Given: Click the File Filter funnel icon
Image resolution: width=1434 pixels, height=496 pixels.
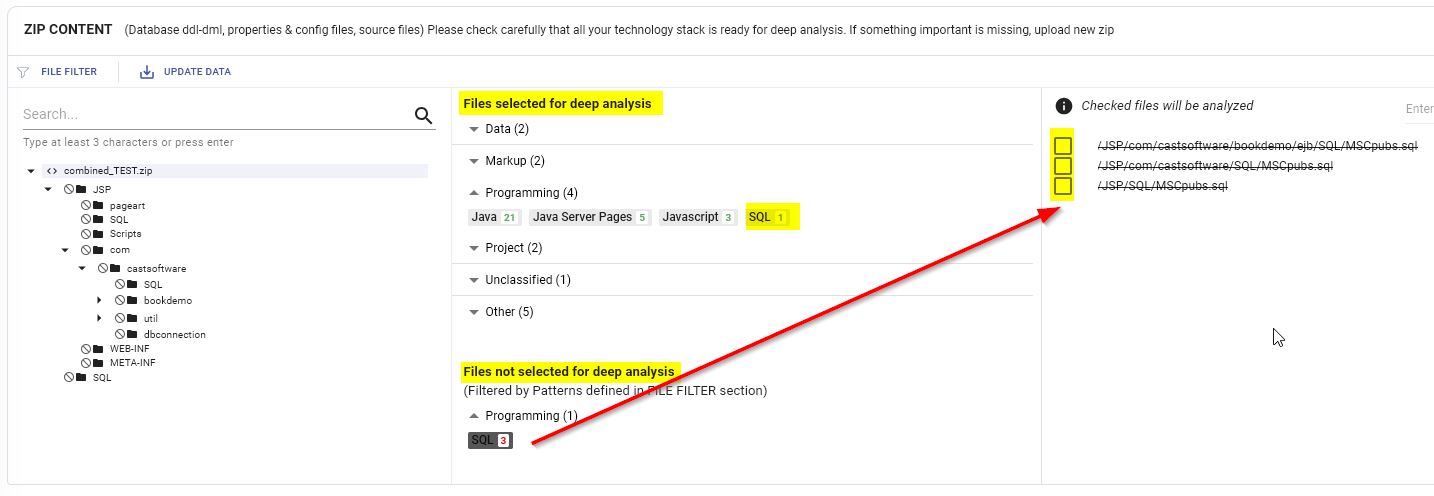Looking at the screenshot, I should (23, 72).
